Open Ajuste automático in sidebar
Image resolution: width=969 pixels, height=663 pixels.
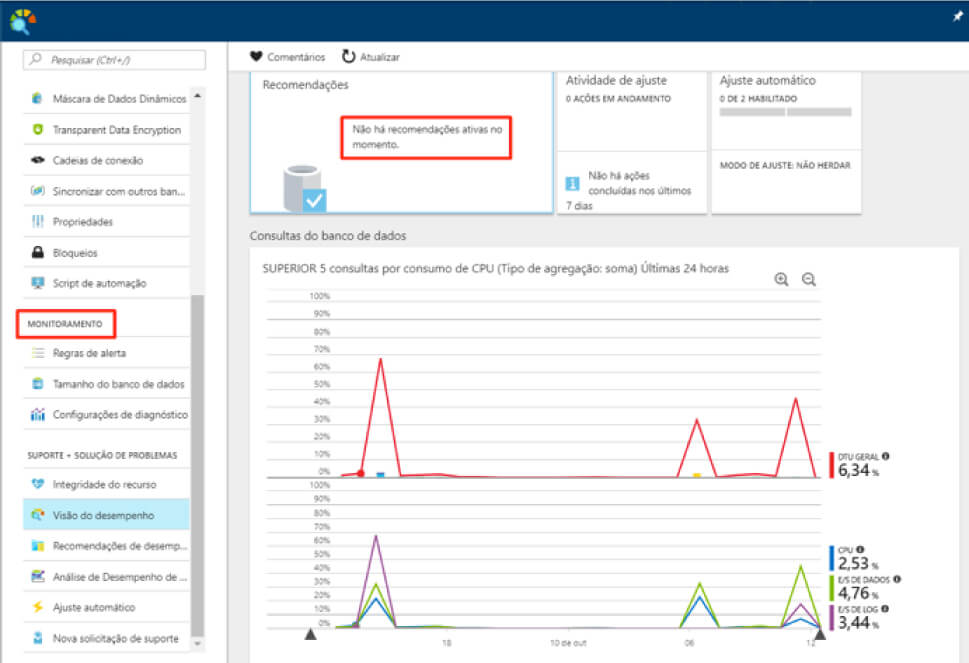[x=93, y=607]
